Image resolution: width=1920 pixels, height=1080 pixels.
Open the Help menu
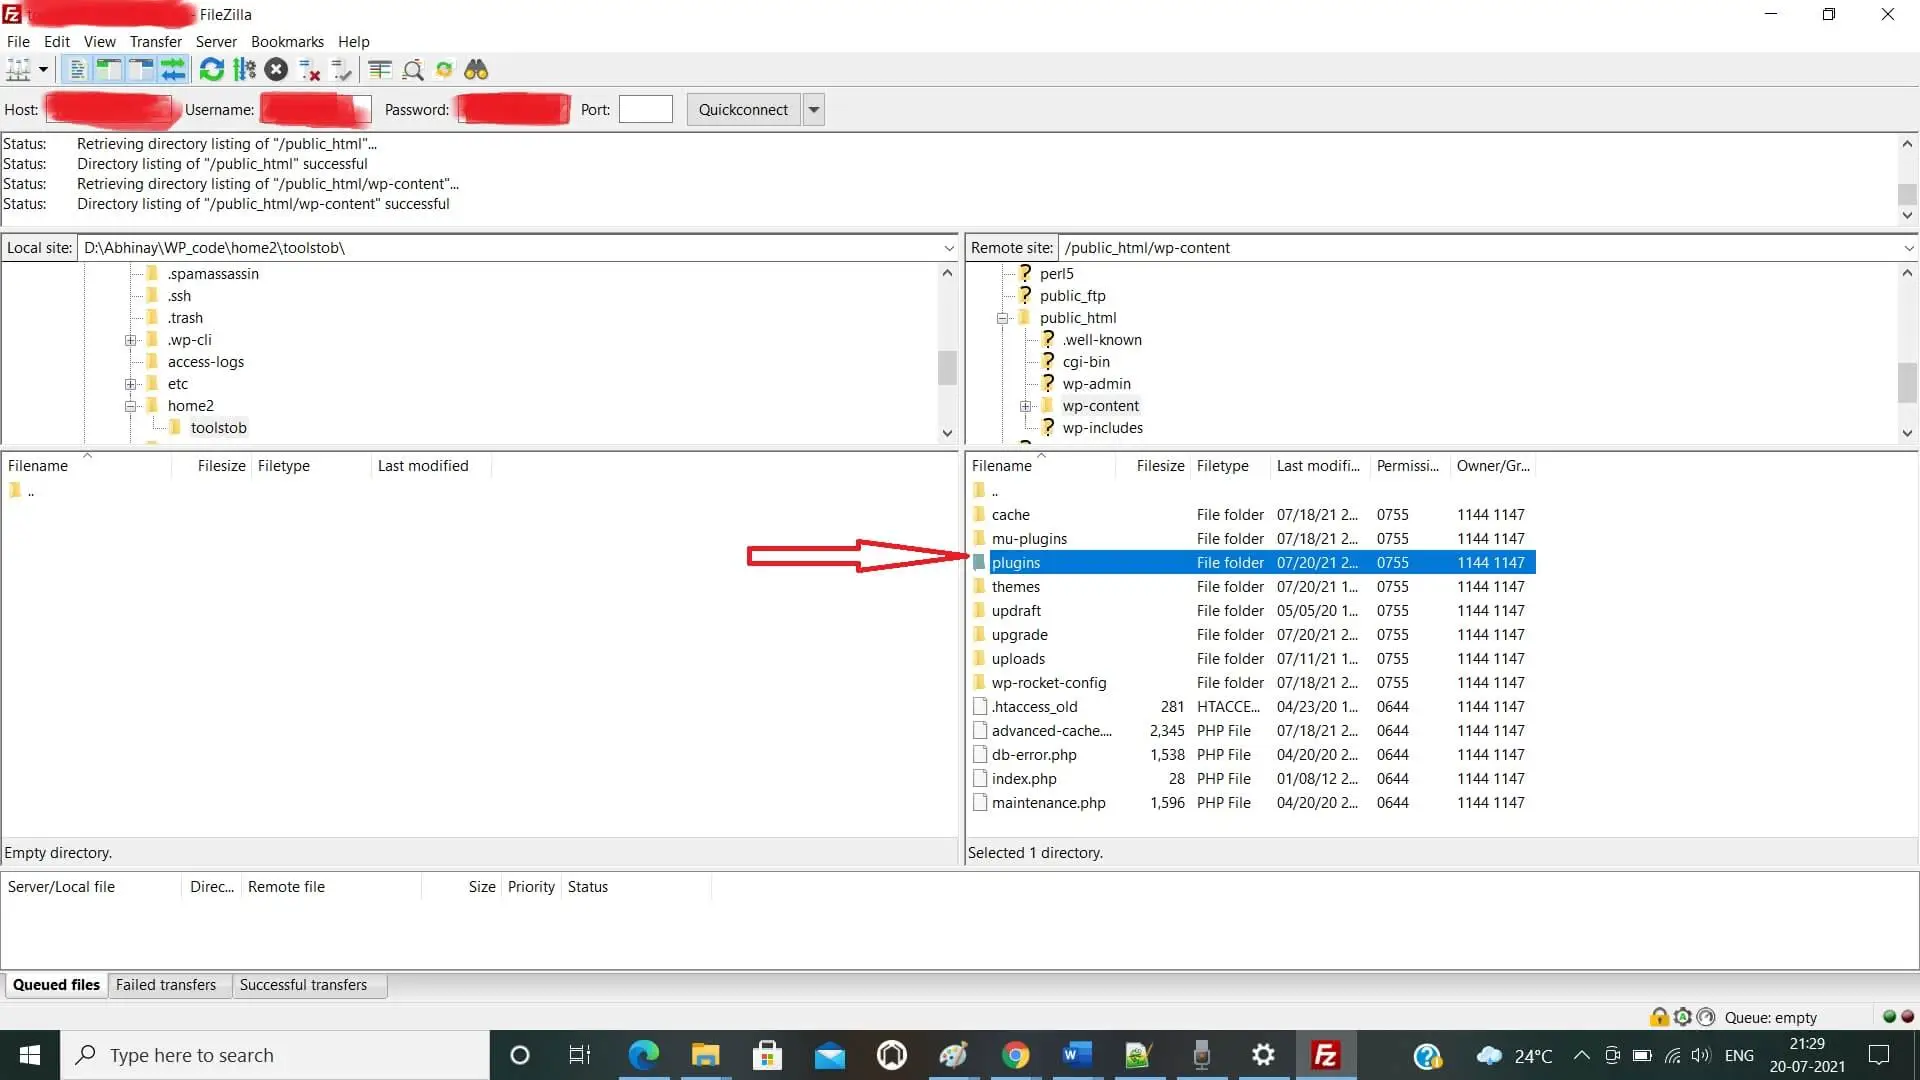[353, 42]
